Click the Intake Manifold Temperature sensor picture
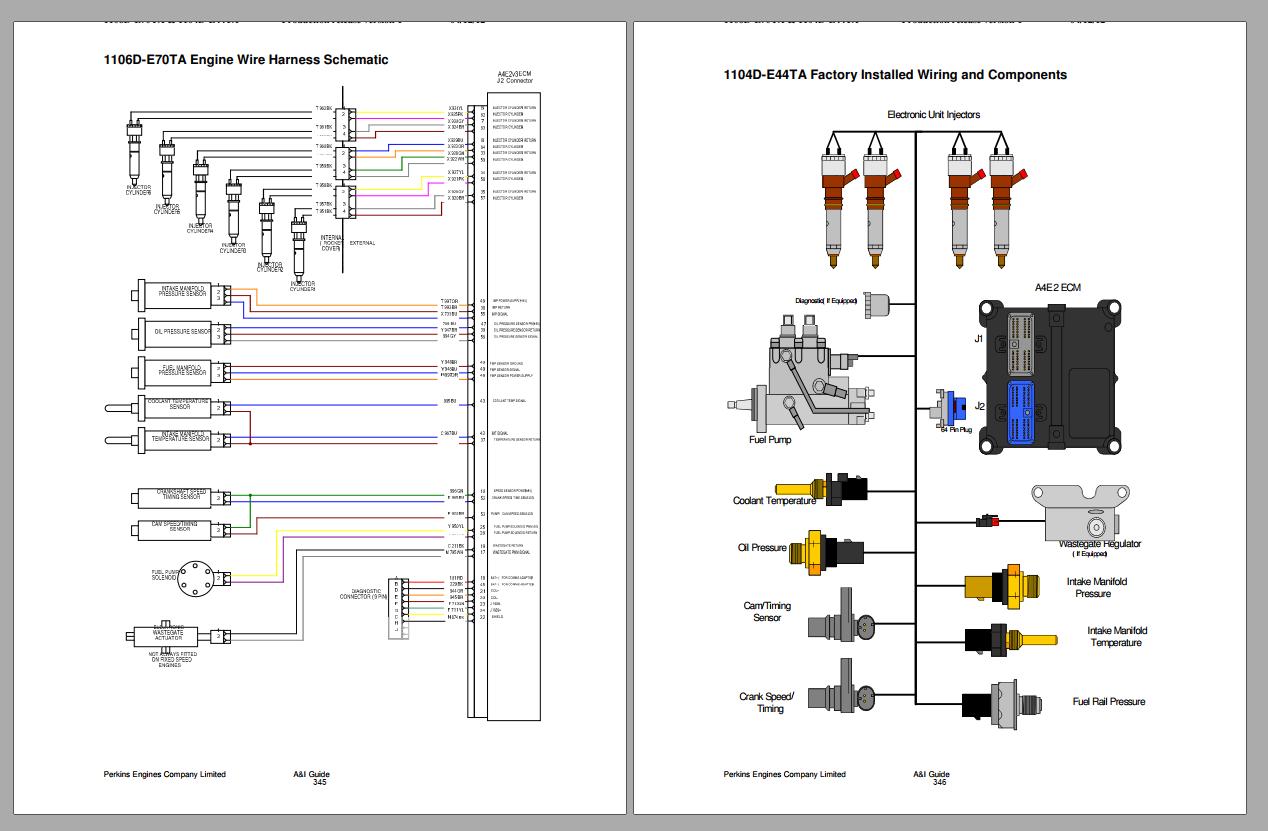 (1010, 638)
